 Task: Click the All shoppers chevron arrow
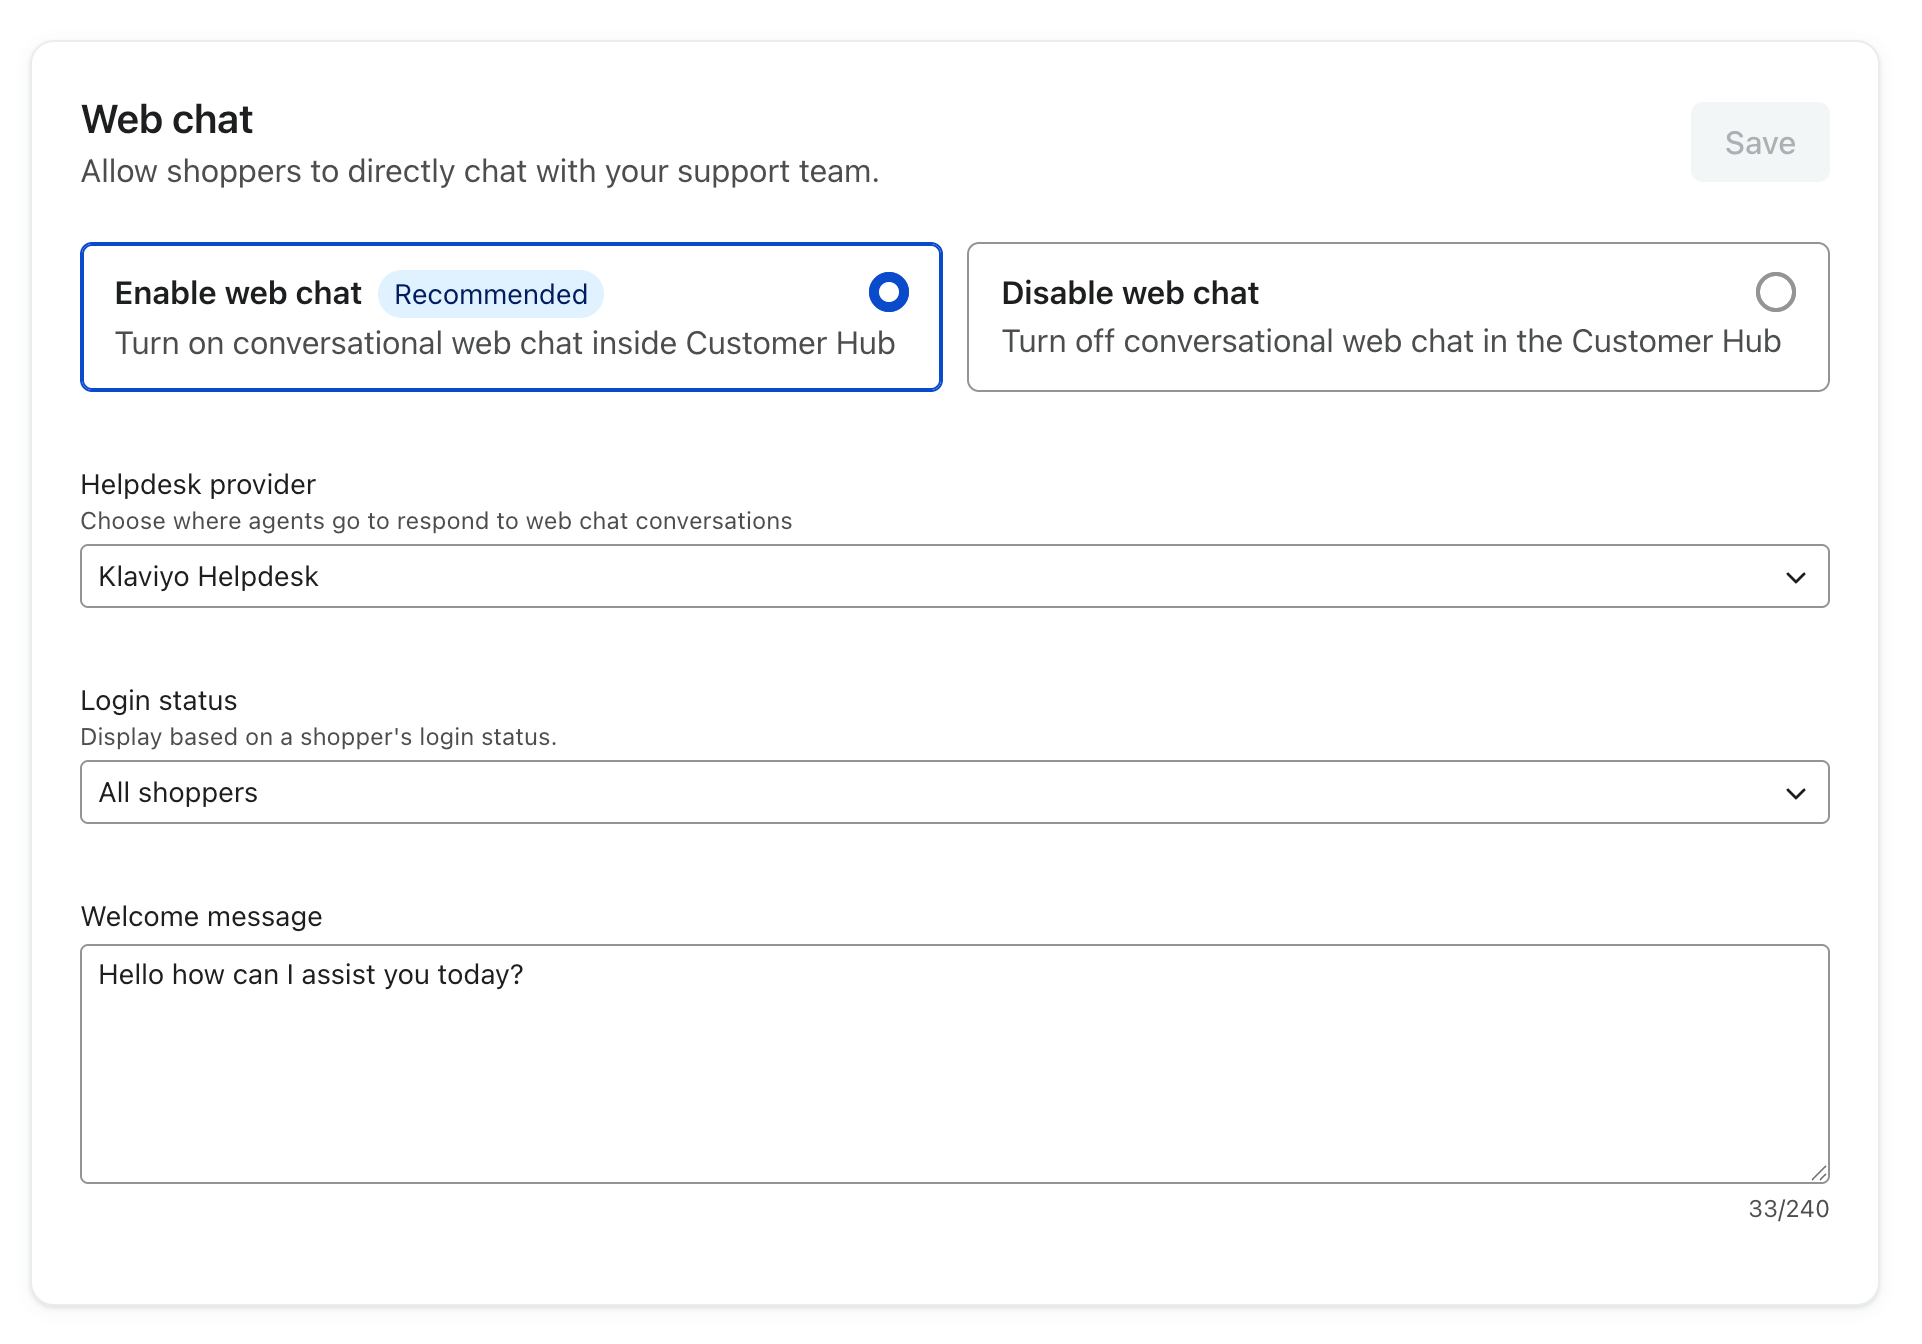(1795, 793)
